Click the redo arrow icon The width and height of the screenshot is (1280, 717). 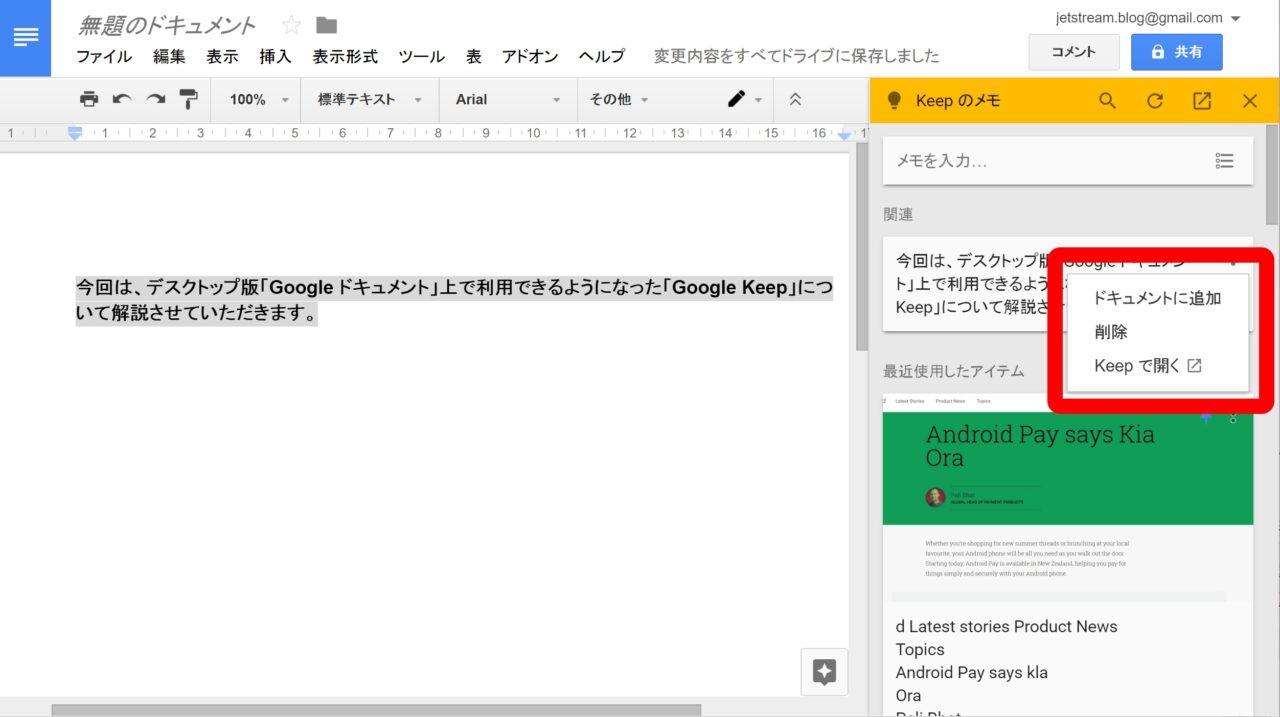pyautogui.click(x=156, y=99)
